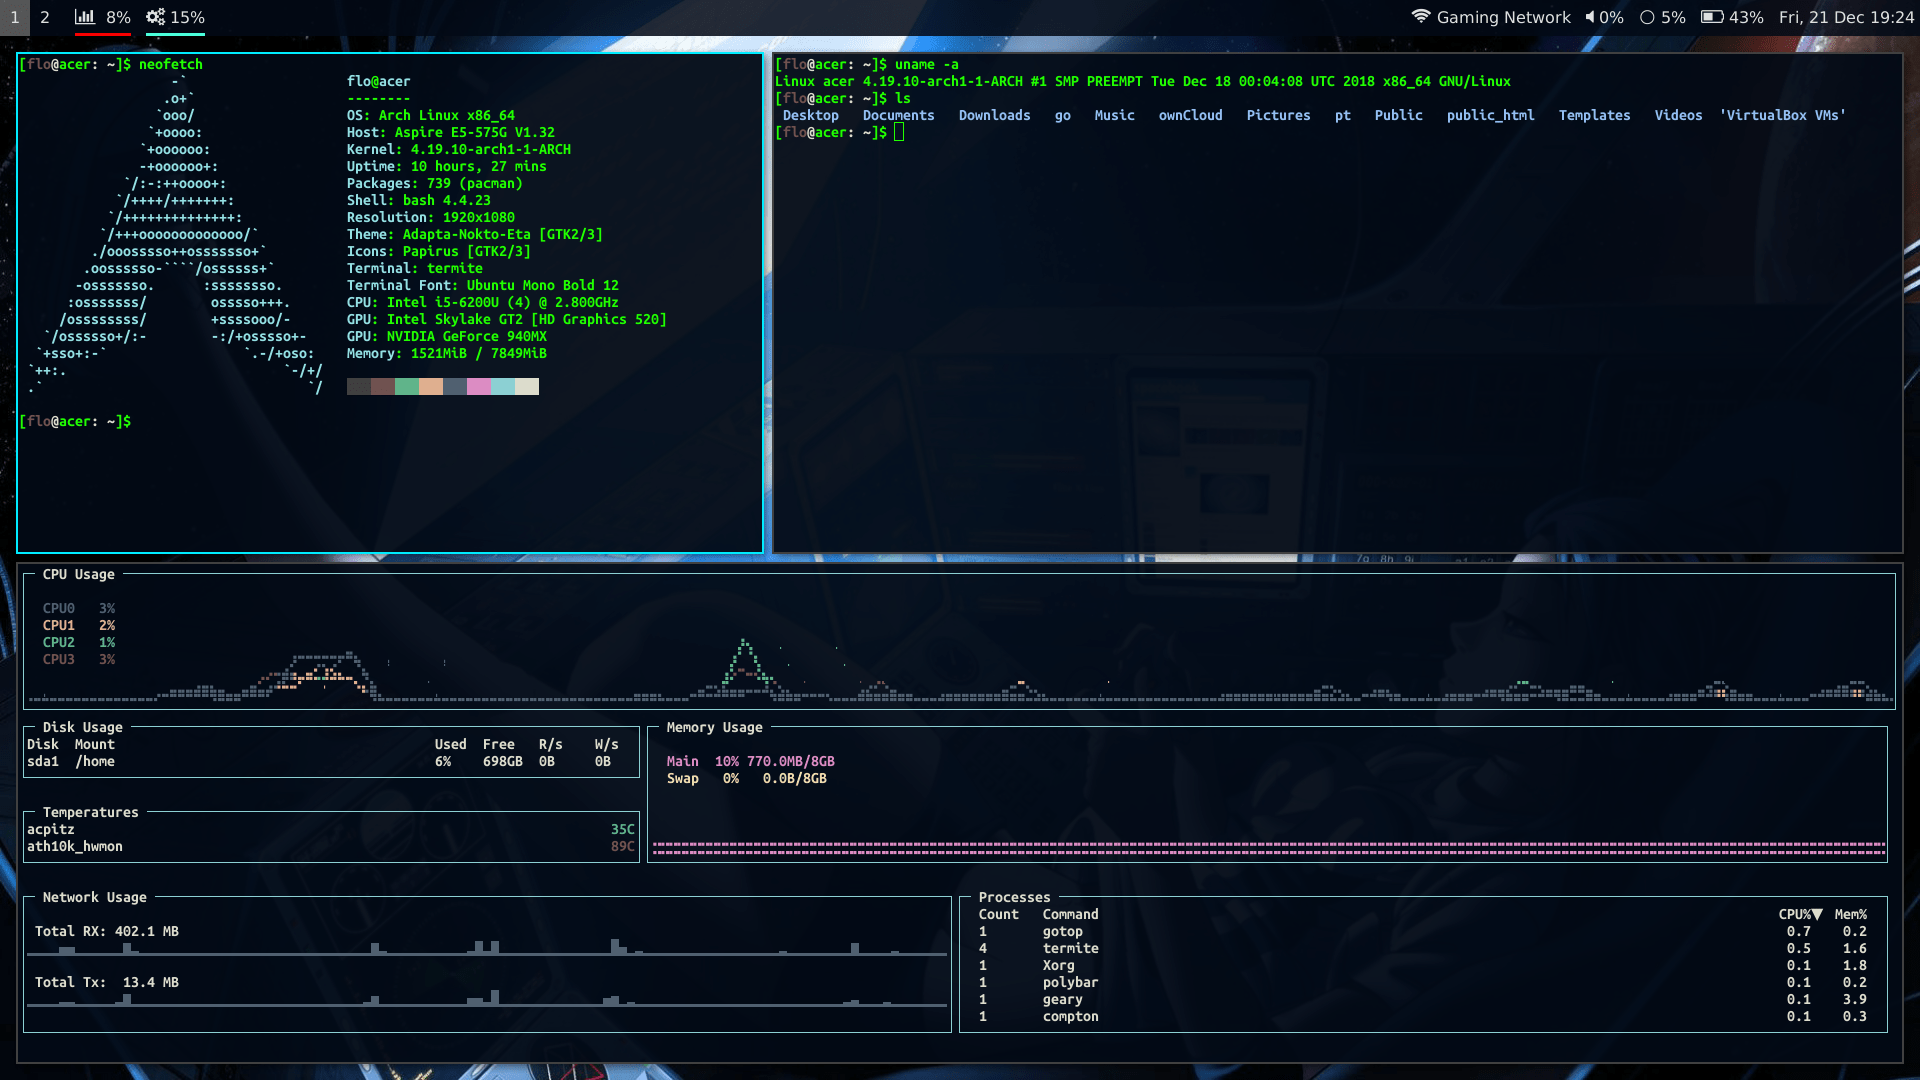Screen dimensions: 1920x1080
Task: Switch to workspace 2
Action: coord(45,17)
